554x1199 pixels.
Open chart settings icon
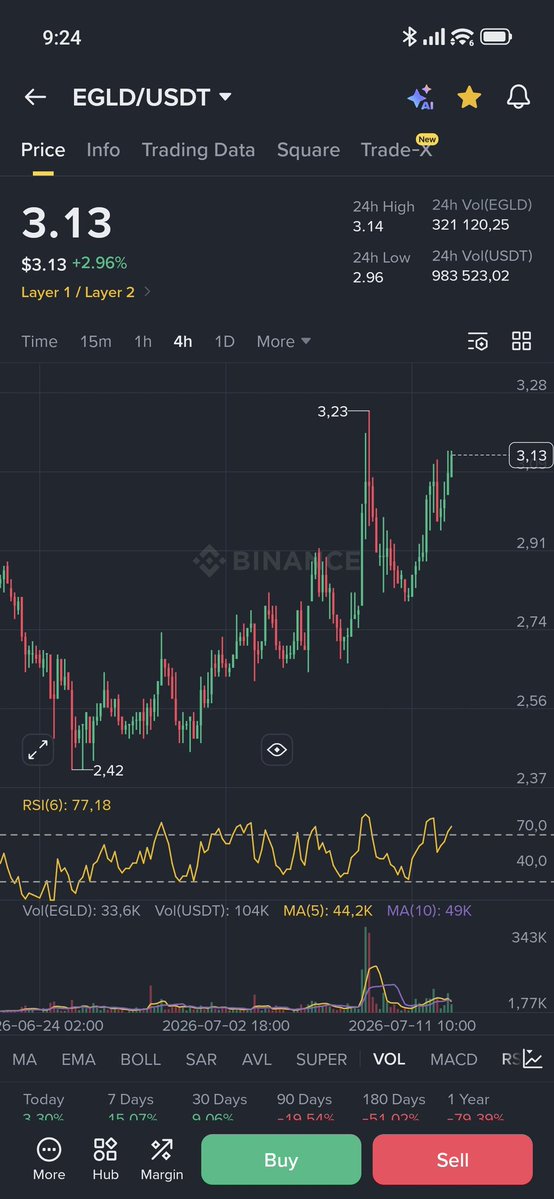pyautogui.click(x=477, y=342)
